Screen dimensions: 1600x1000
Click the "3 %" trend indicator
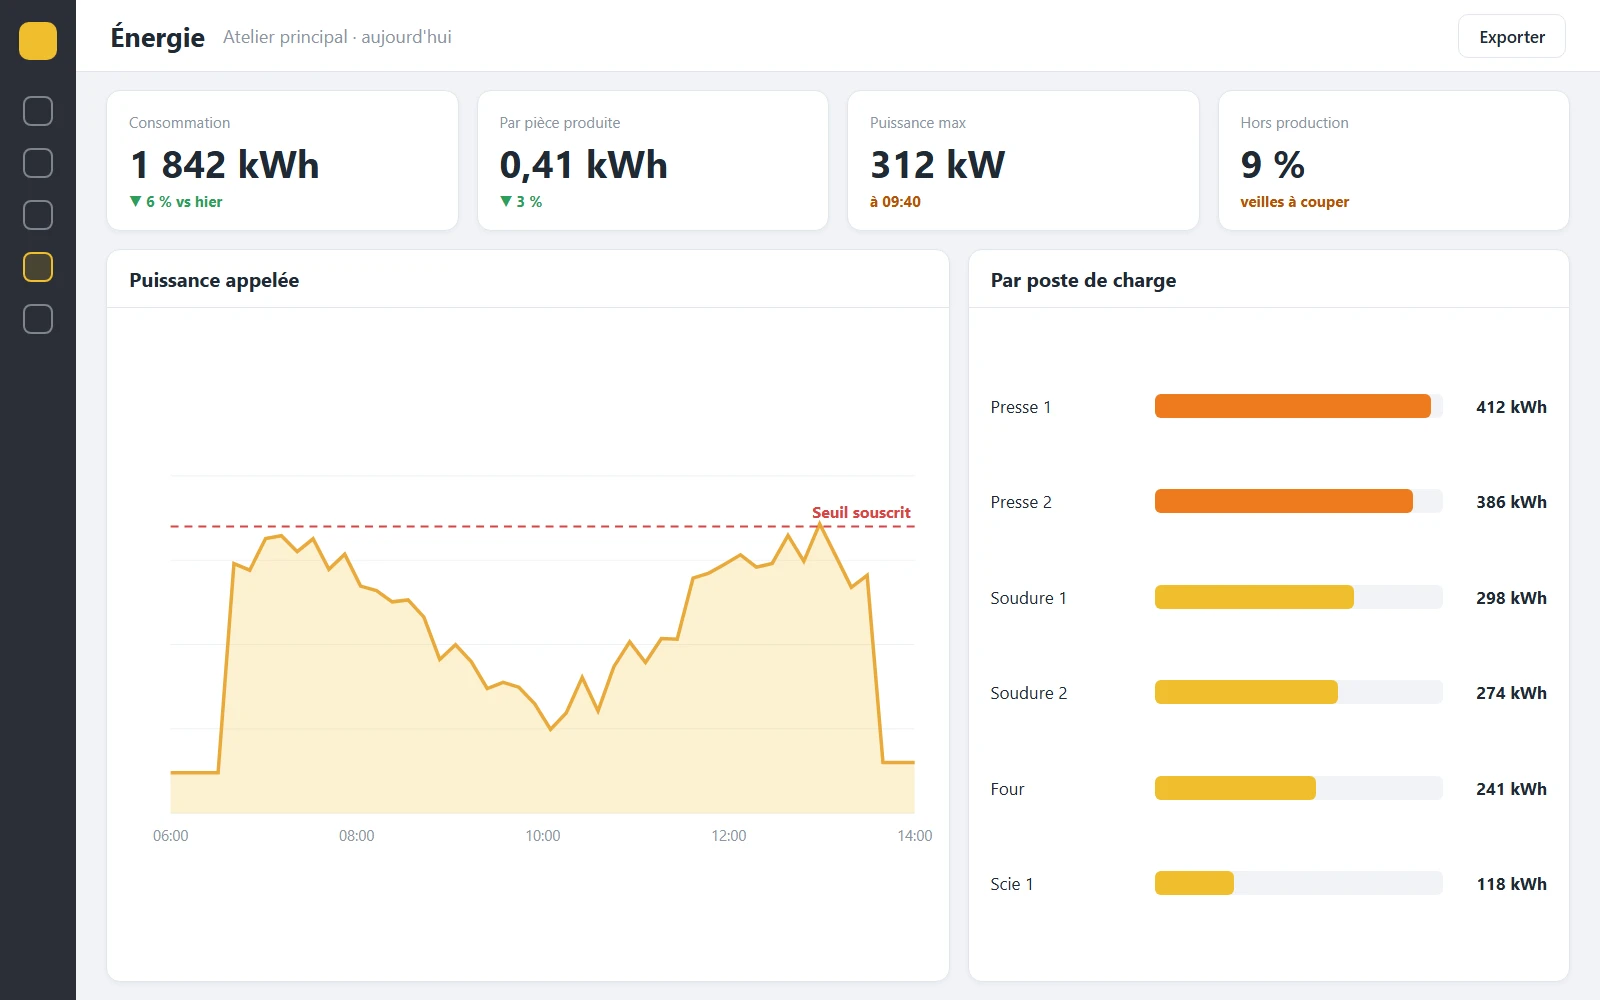coord(521,202)
